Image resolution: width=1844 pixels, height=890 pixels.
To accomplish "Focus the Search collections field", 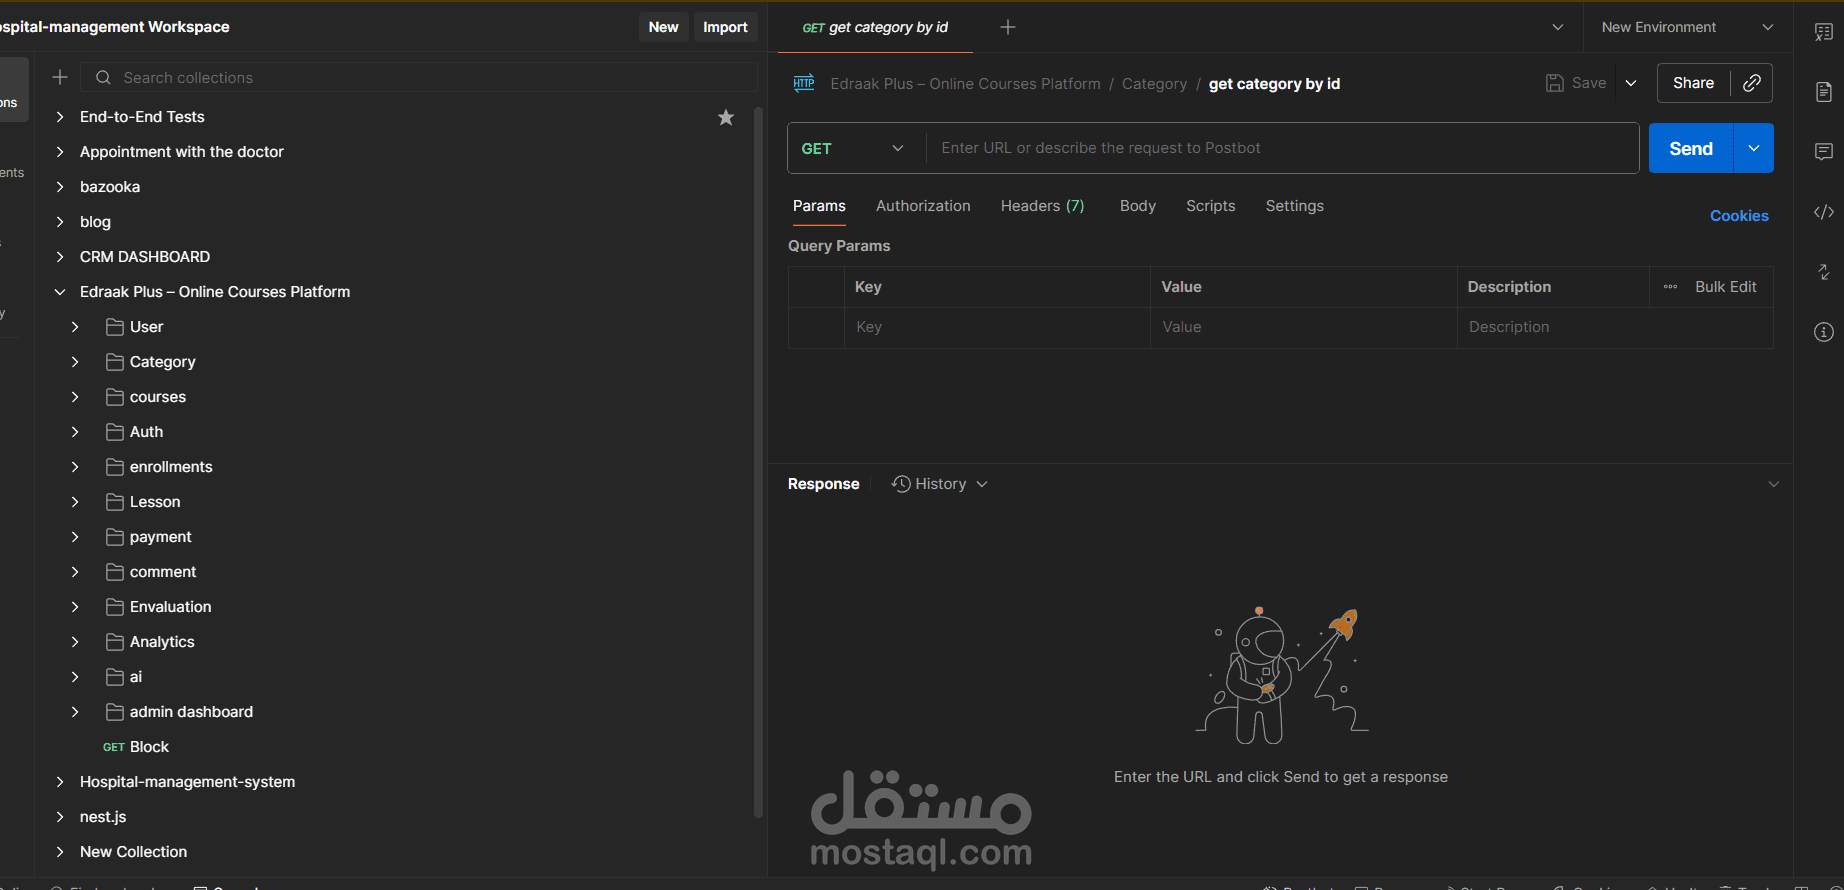I will tap(420, 77).
